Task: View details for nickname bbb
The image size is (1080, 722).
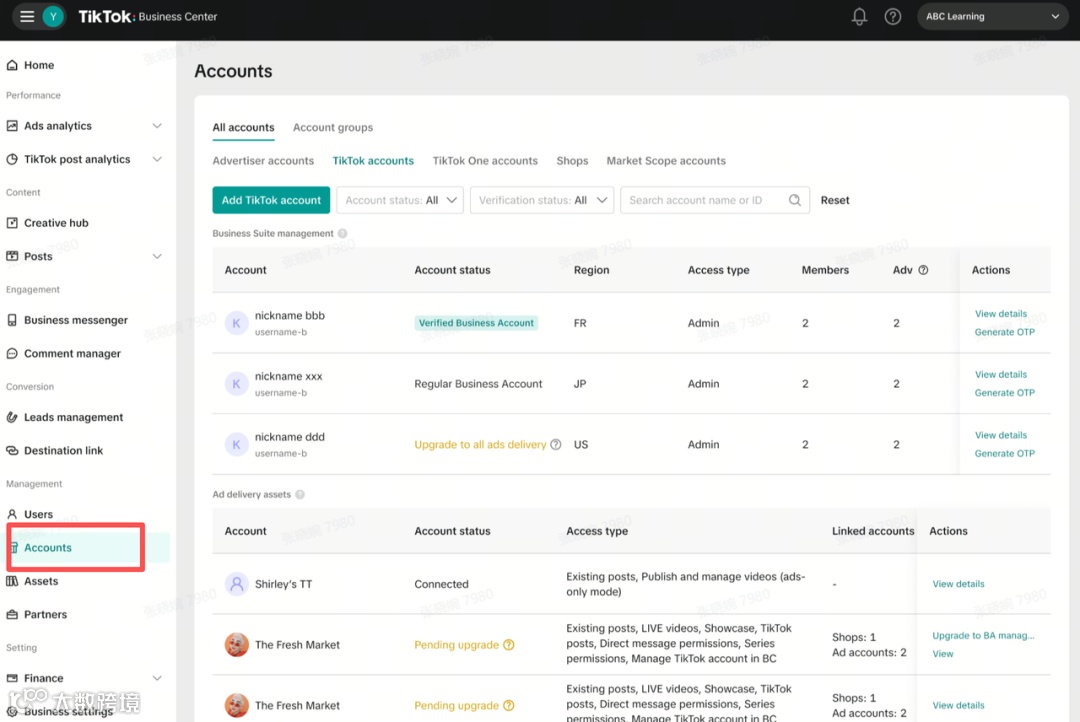Action: click(x=1001, y=313)
